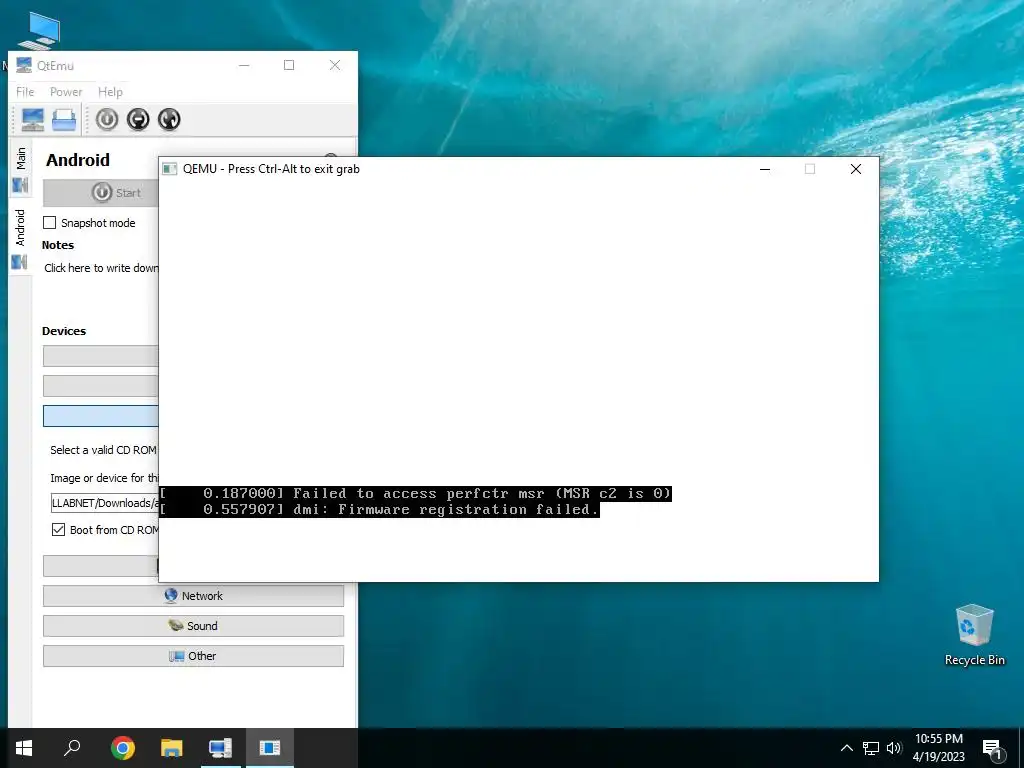Enable the Snapshot mode checkbox

tap(50, 223)
